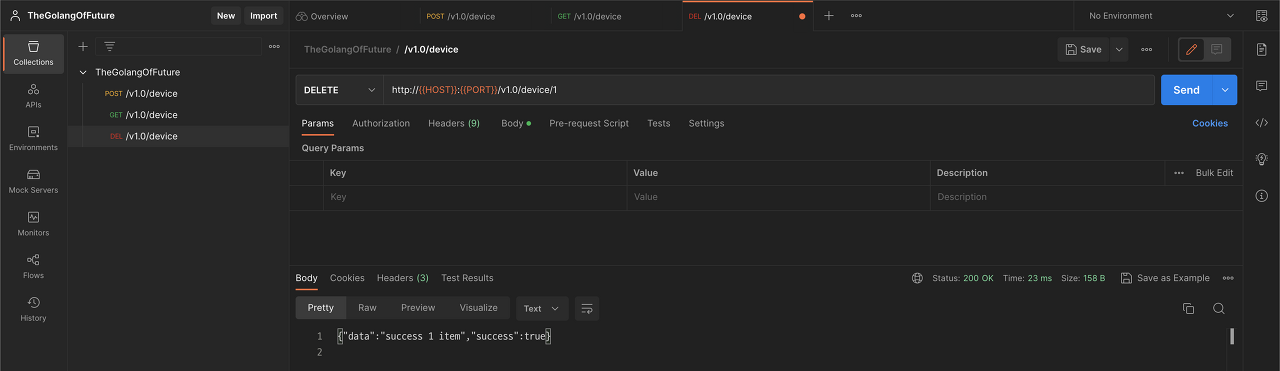1280x371 pixels.
Task: Switch to edit mode pencil icon
Action: tap(1191, 49)
